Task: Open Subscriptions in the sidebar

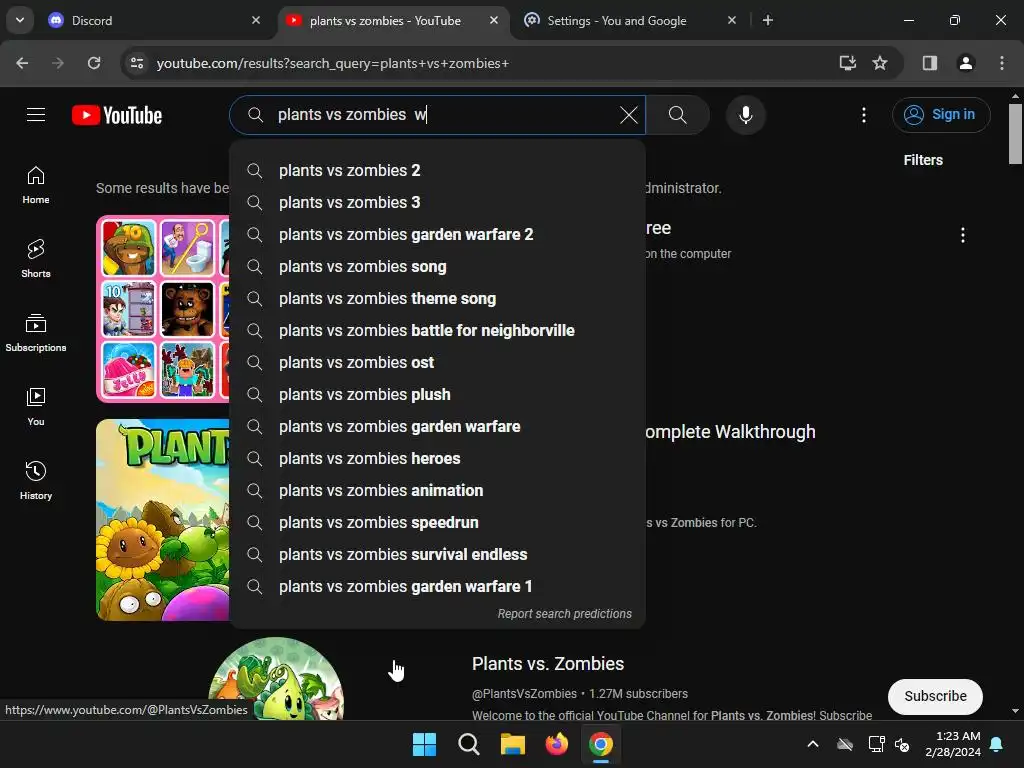Action: pos(36,332)
